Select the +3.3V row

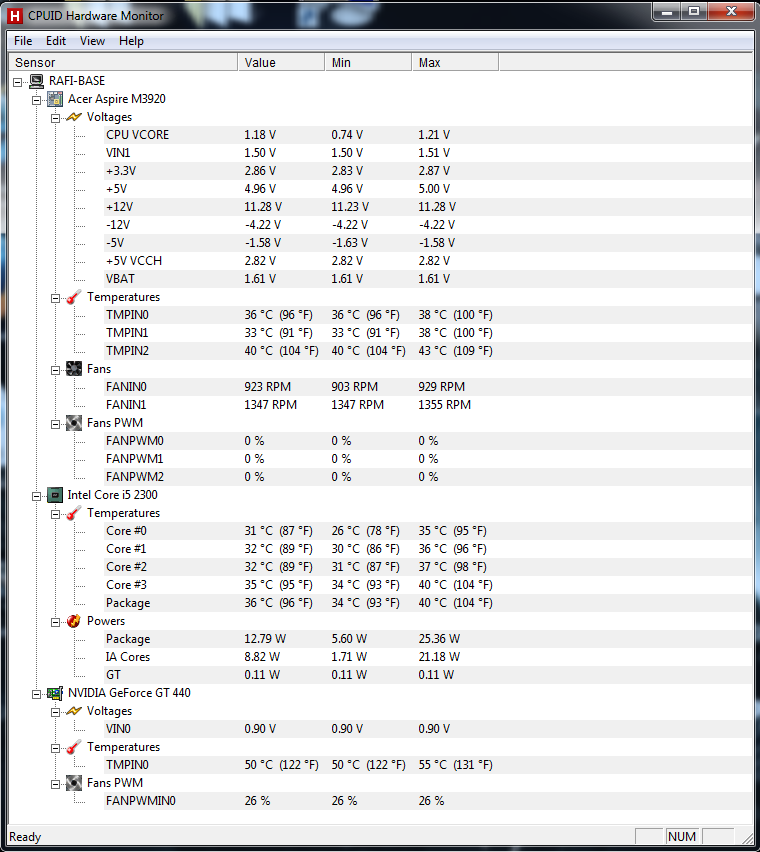tap(428, 171)
